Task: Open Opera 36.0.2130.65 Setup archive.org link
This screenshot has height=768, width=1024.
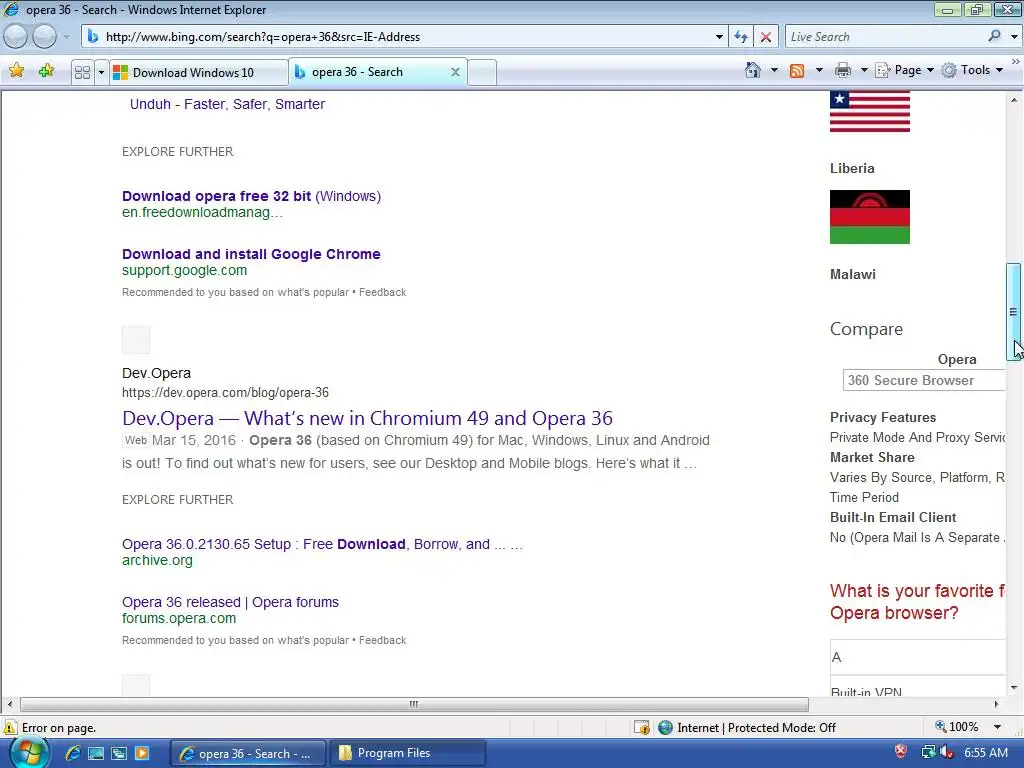Action: 323,544
